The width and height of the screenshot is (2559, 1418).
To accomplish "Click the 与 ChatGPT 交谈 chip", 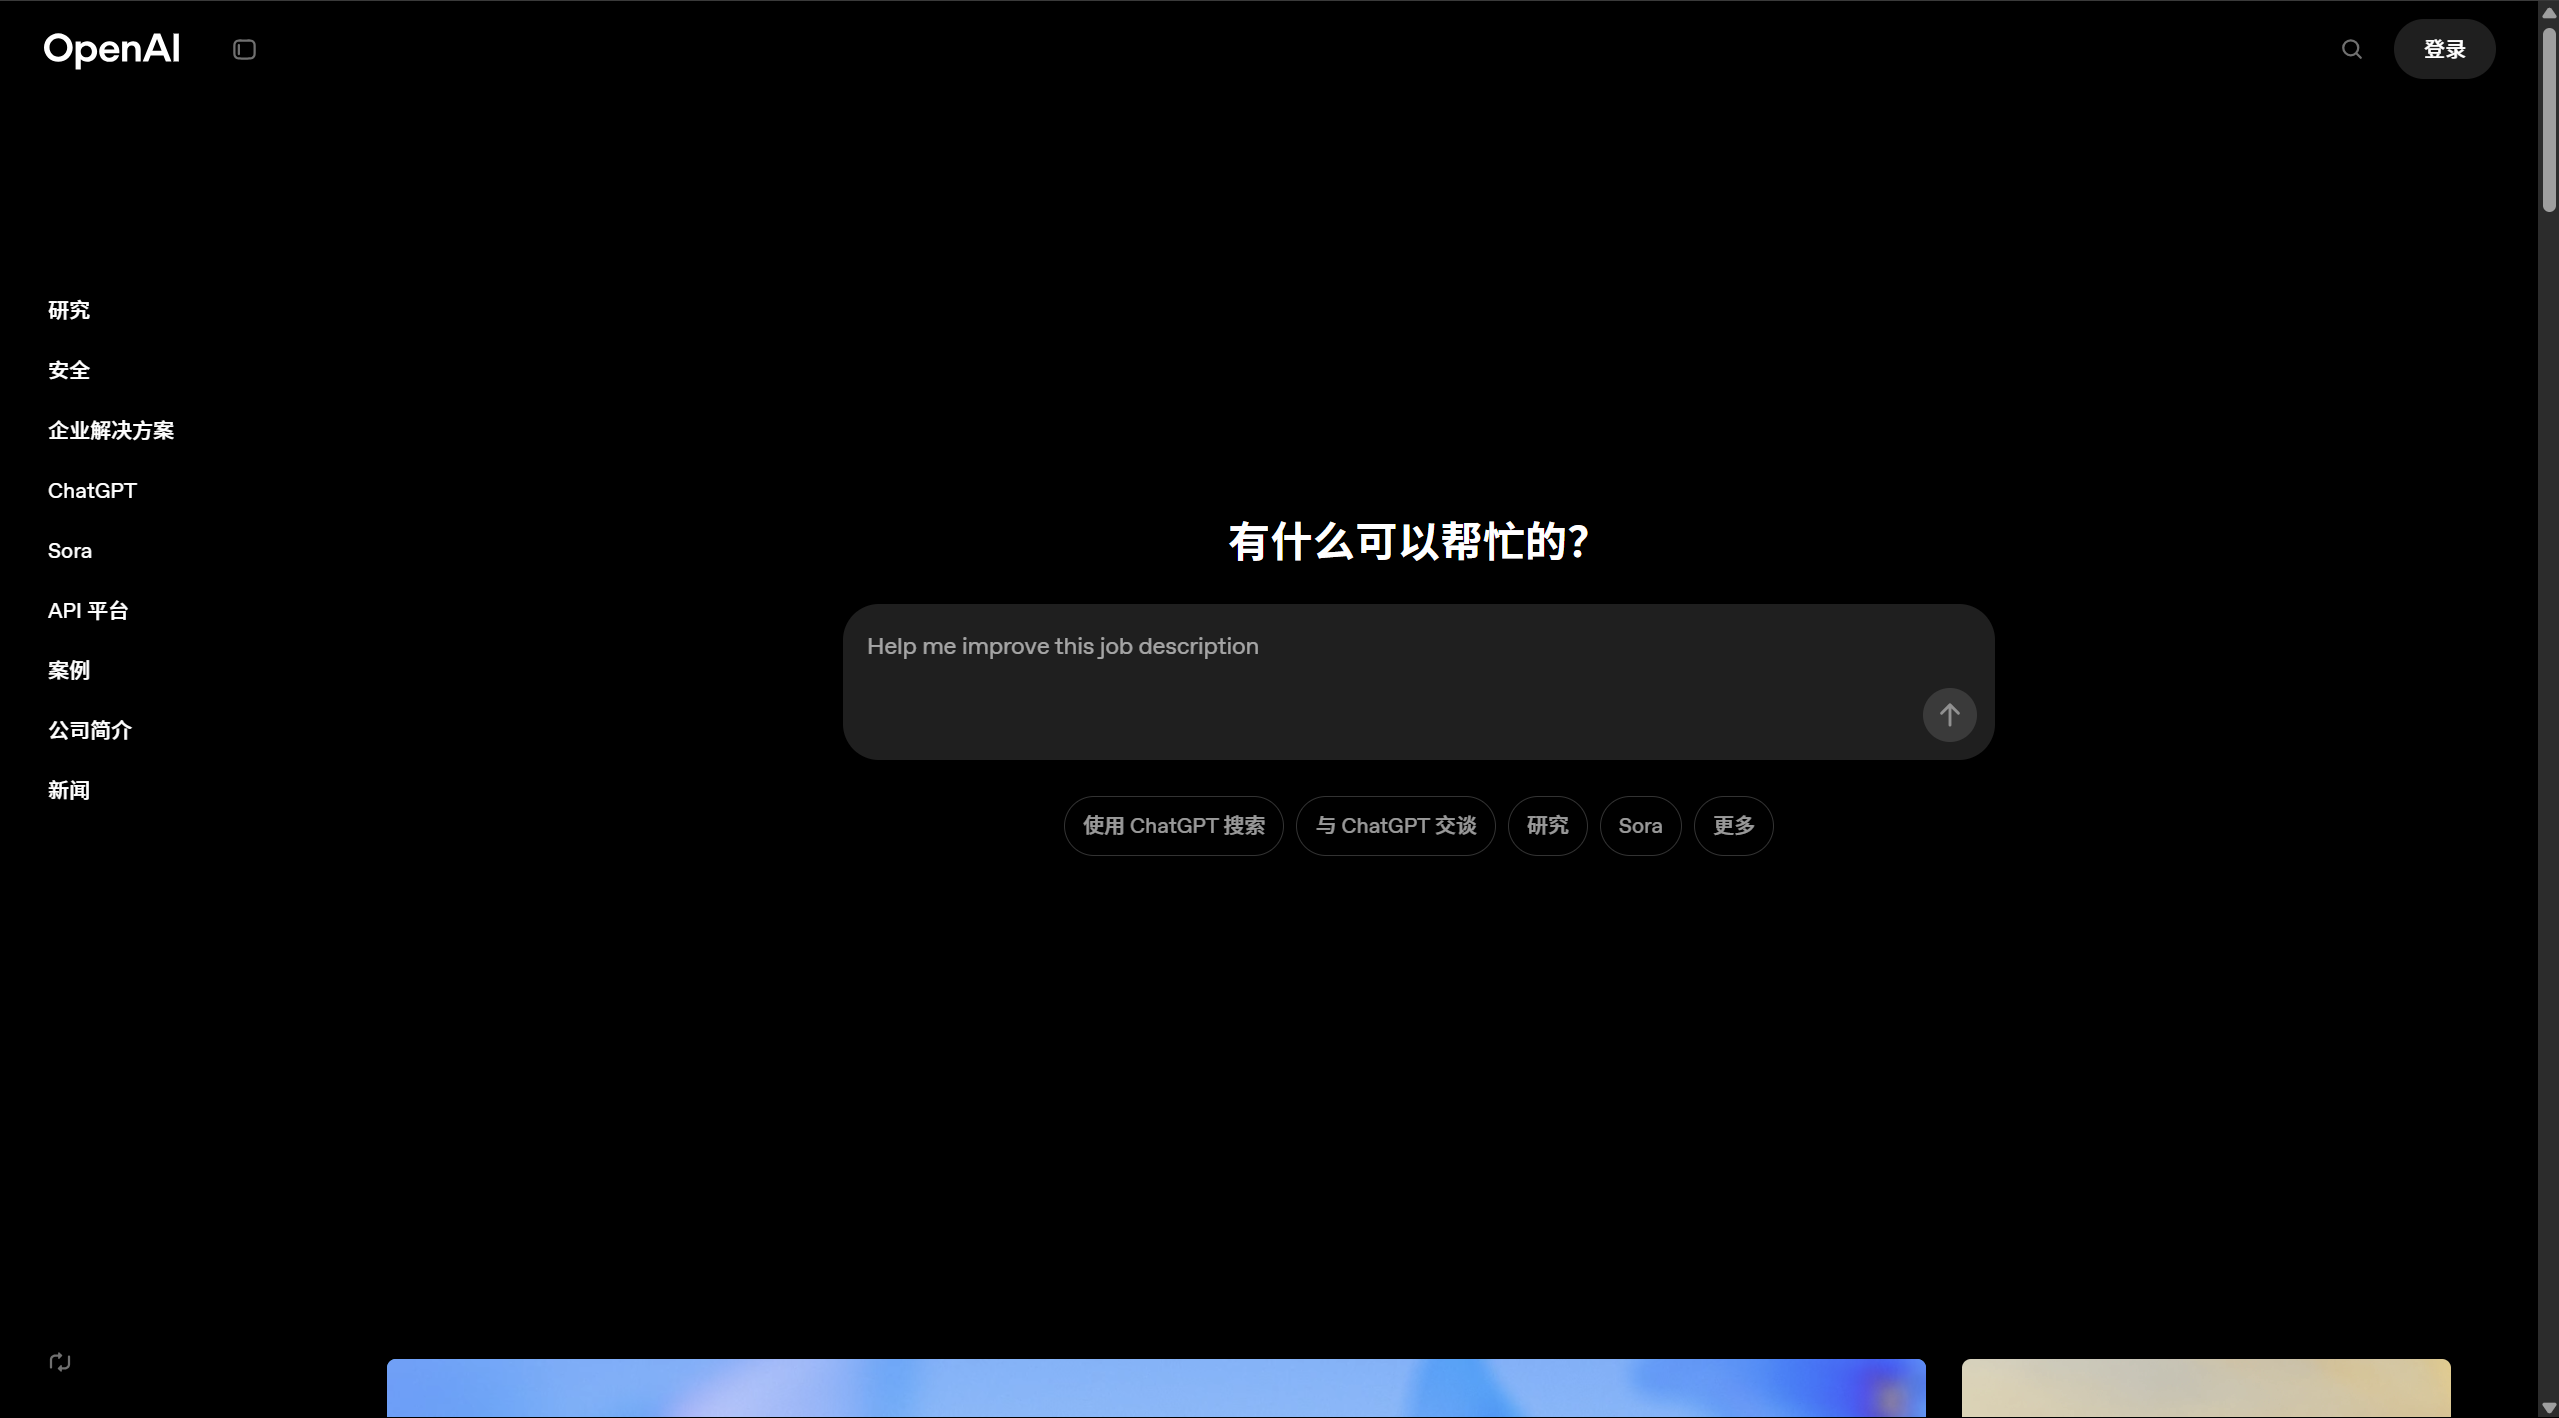I will click(1396, 826).
